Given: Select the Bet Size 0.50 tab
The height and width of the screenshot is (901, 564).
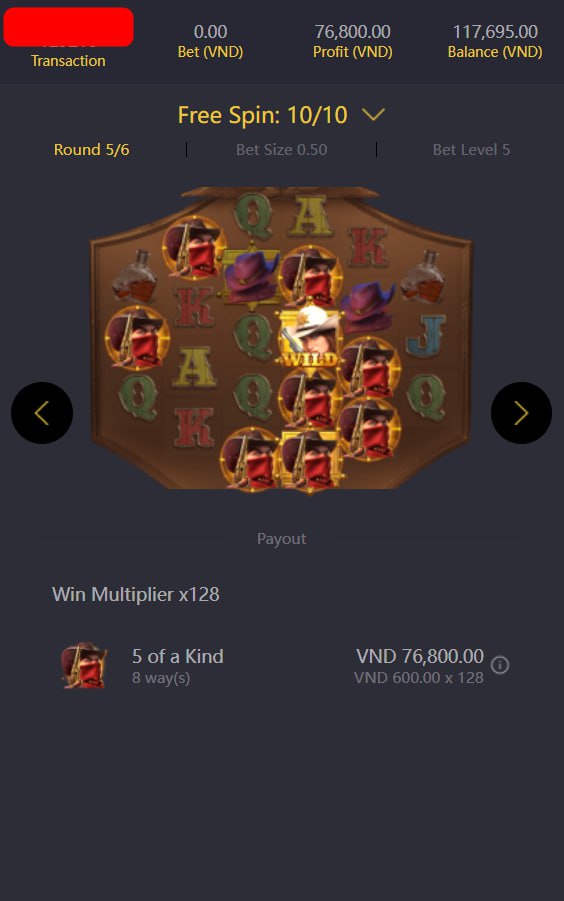Looking at the screenshot, I should 281,150.
